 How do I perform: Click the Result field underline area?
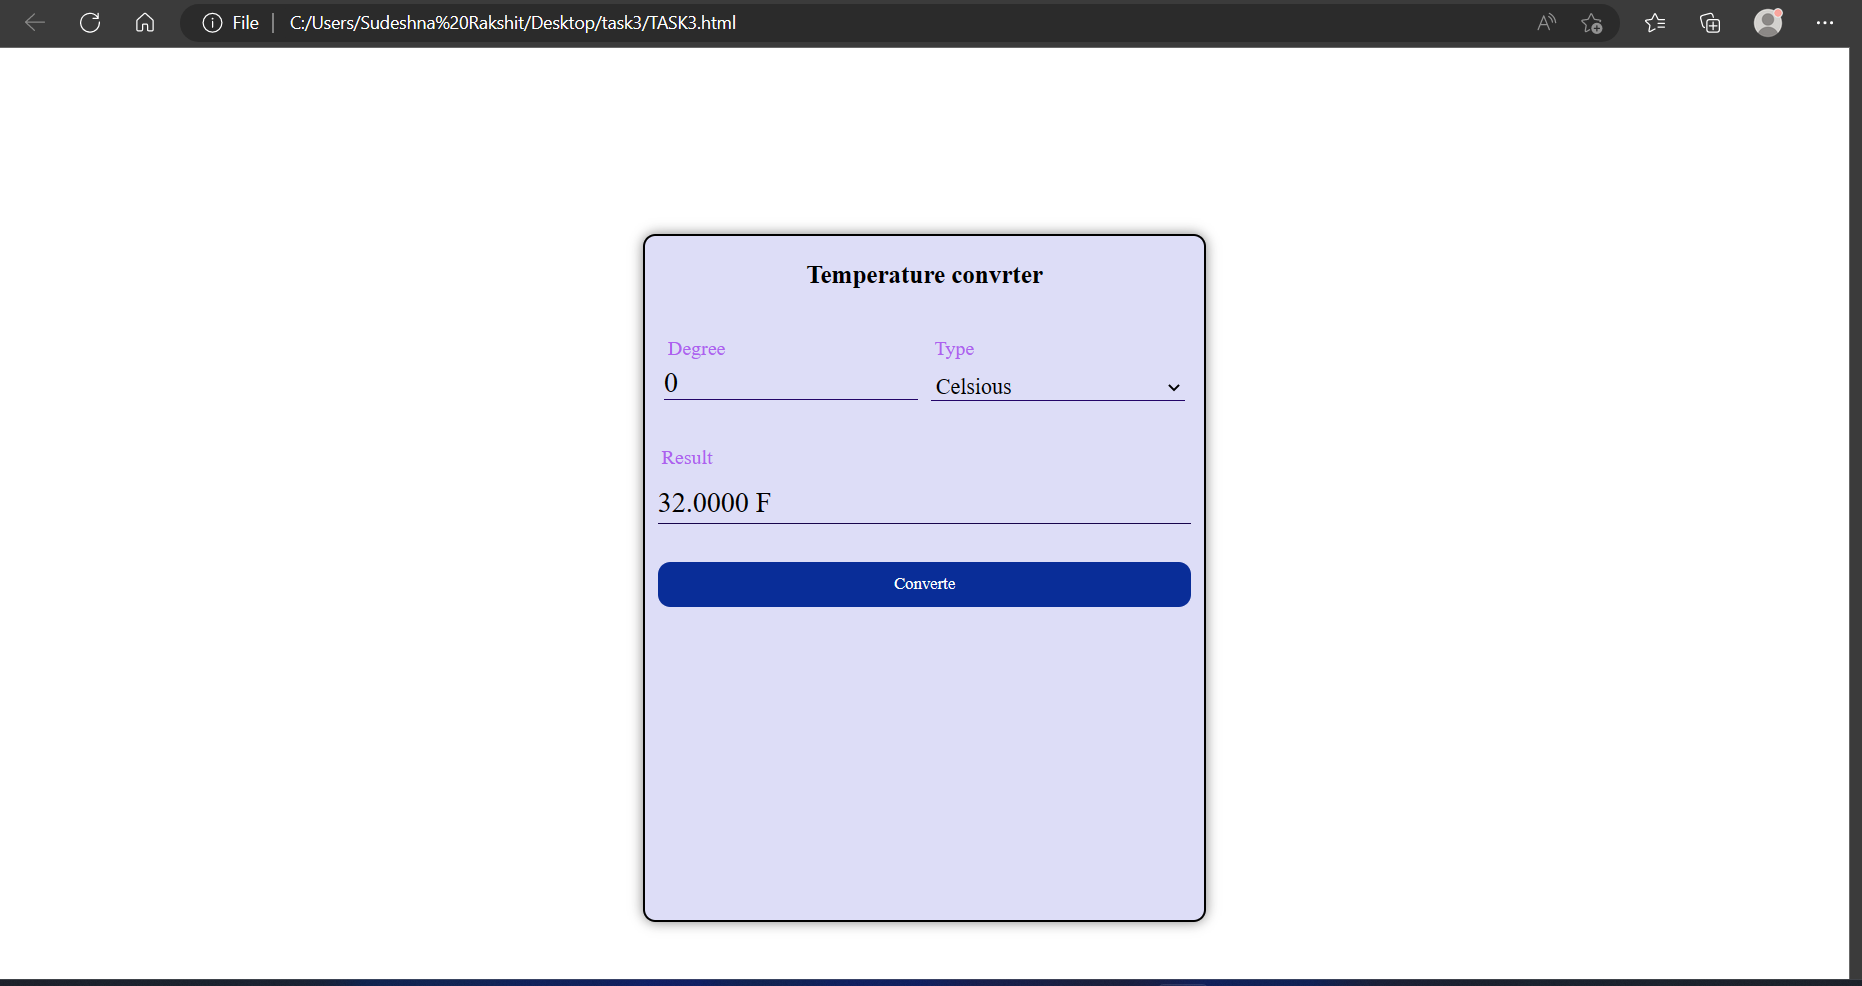[924, 519]
